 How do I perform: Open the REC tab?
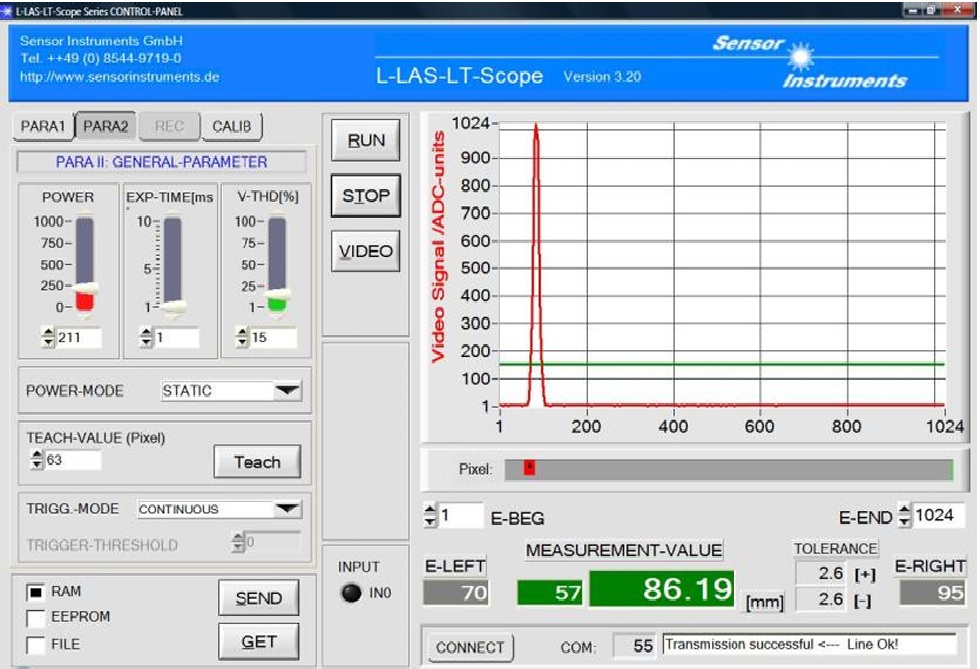[x=169, y=126]
